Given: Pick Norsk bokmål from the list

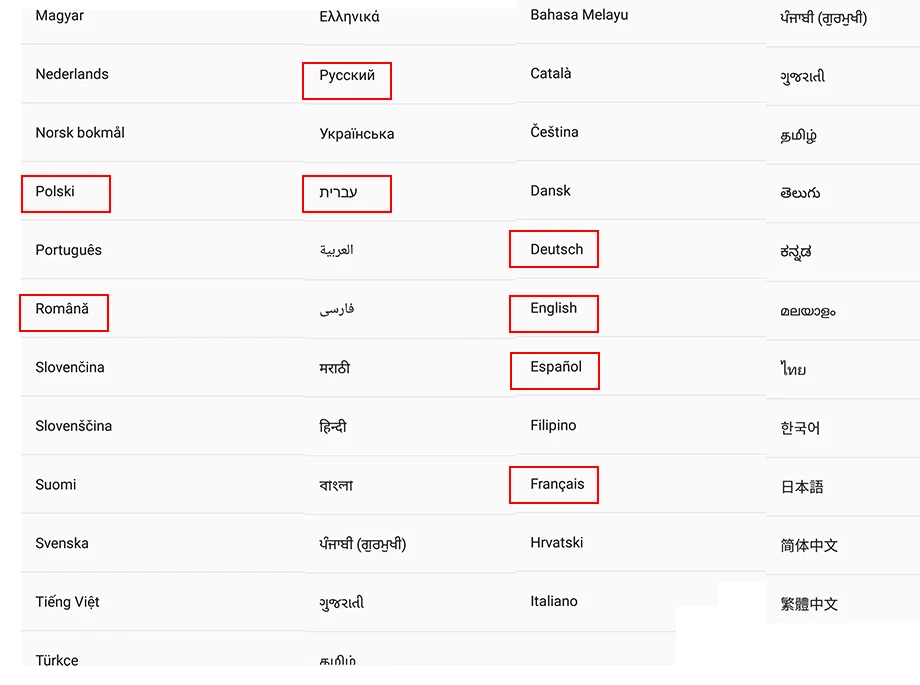Looking at the screenshot, I should pyautogui.click(x=80, y=133).
